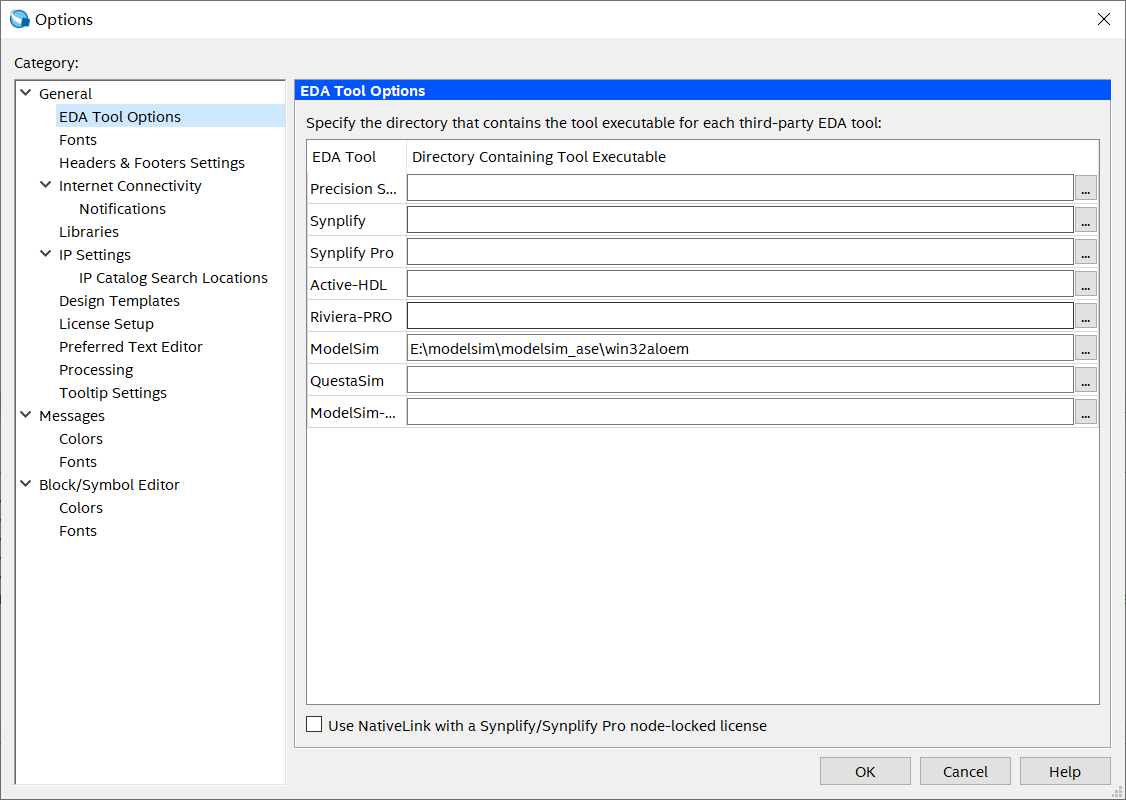This screenshot has height=800, width=1126.
Task: Cancel the Options dialog
Action: (965, 771)
